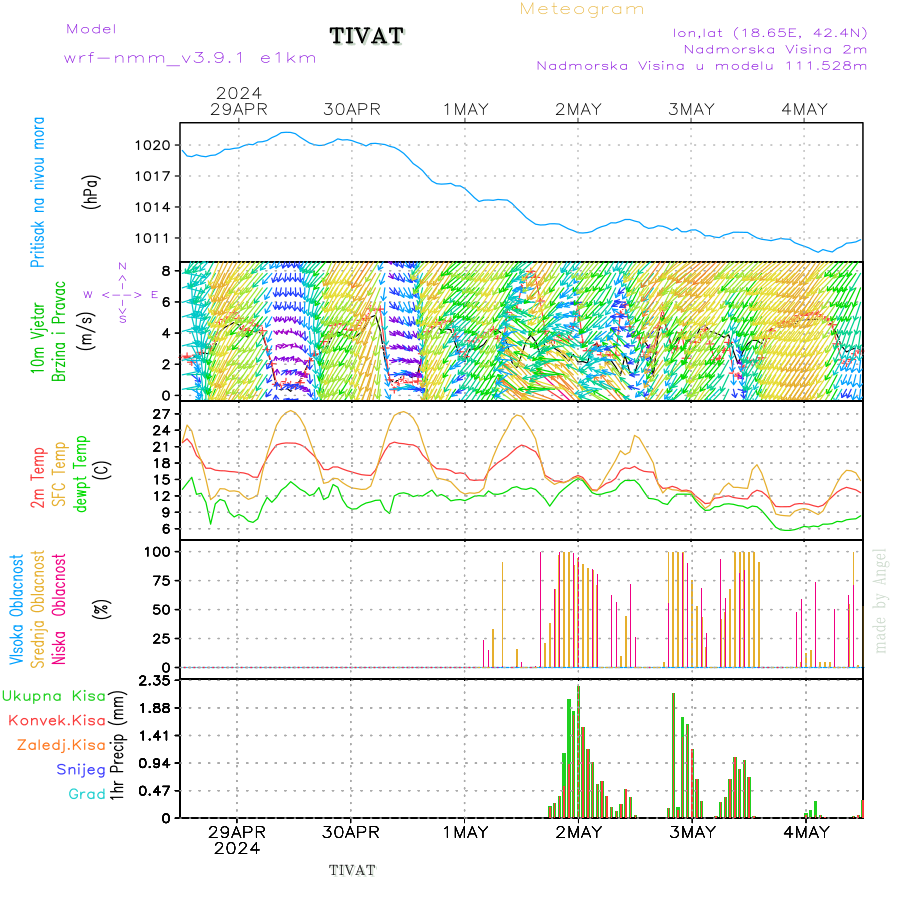This screenshot has height=900, width=900.
Task: Click the "Meteogram" heading text
Action: tap(582, 9)
